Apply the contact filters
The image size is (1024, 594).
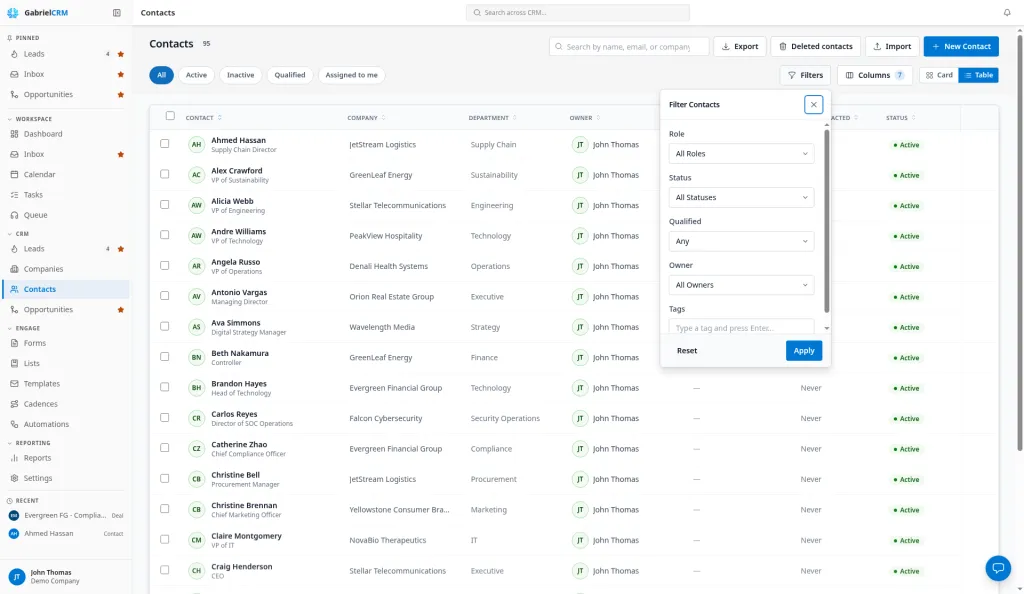point(804,351)
